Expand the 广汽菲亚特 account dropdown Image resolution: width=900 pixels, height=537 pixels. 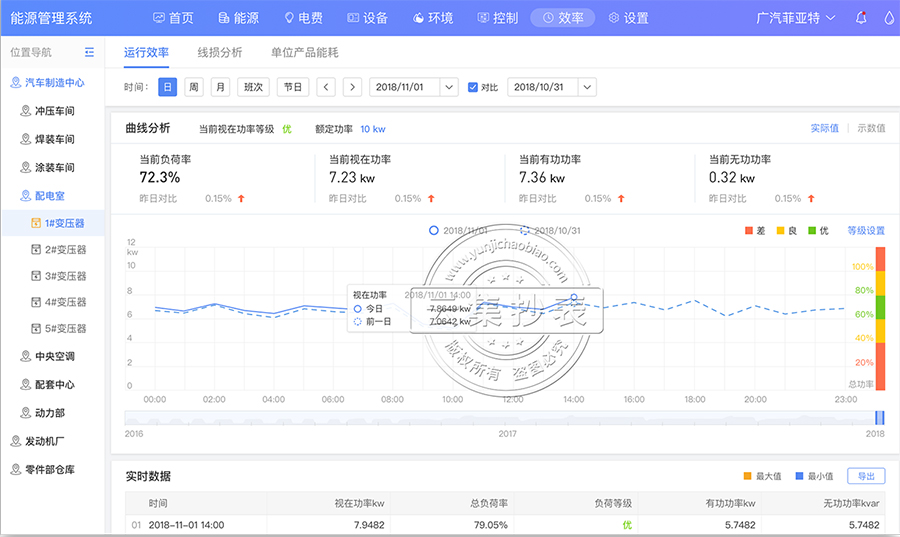(796, 18)
